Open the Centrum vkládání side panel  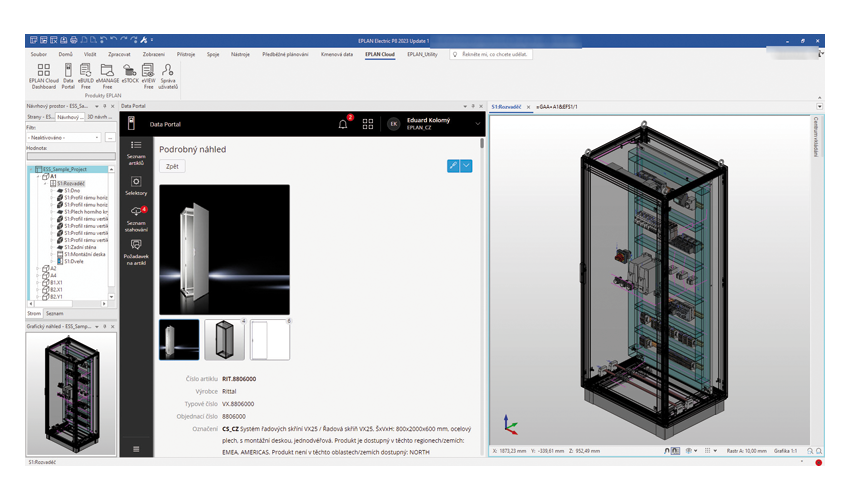(816, 137)
